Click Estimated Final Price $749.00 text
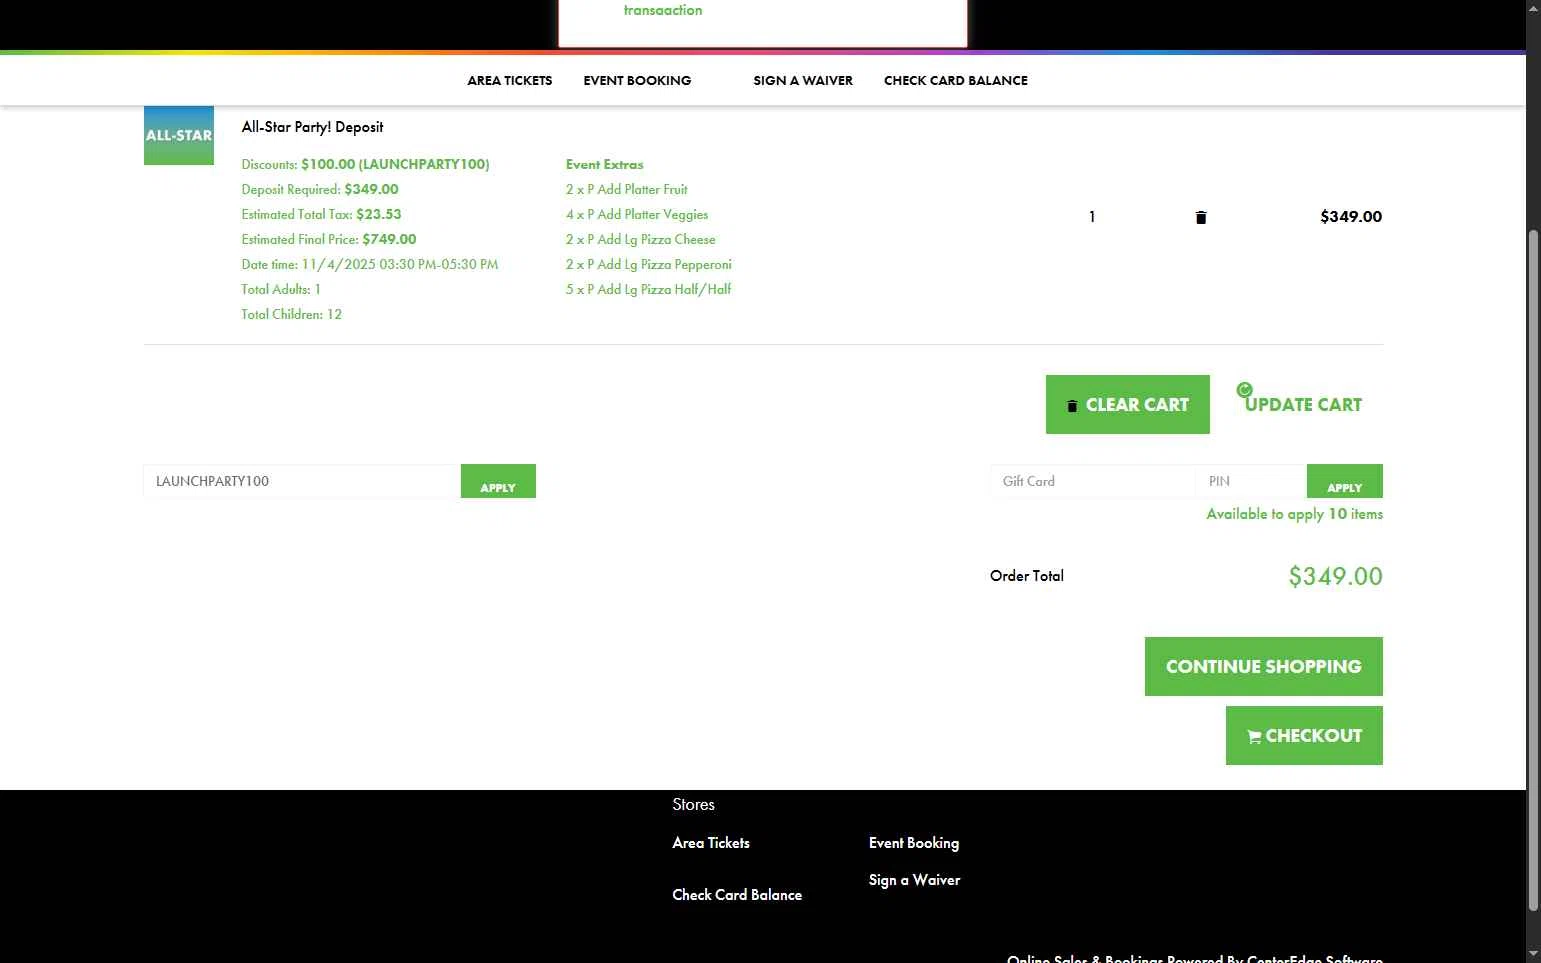 tap(329, 239)
